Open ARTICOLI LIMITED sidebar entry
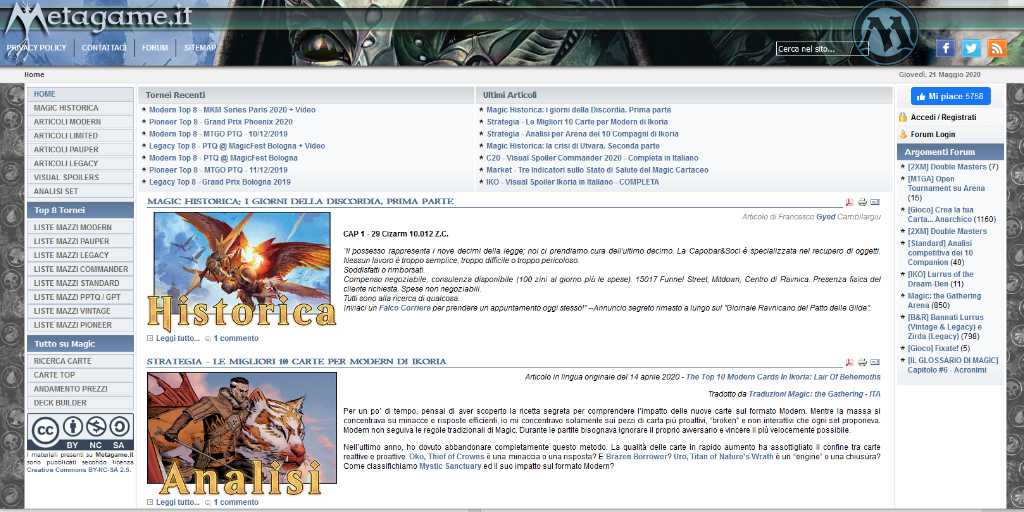 tap(80, 136)
